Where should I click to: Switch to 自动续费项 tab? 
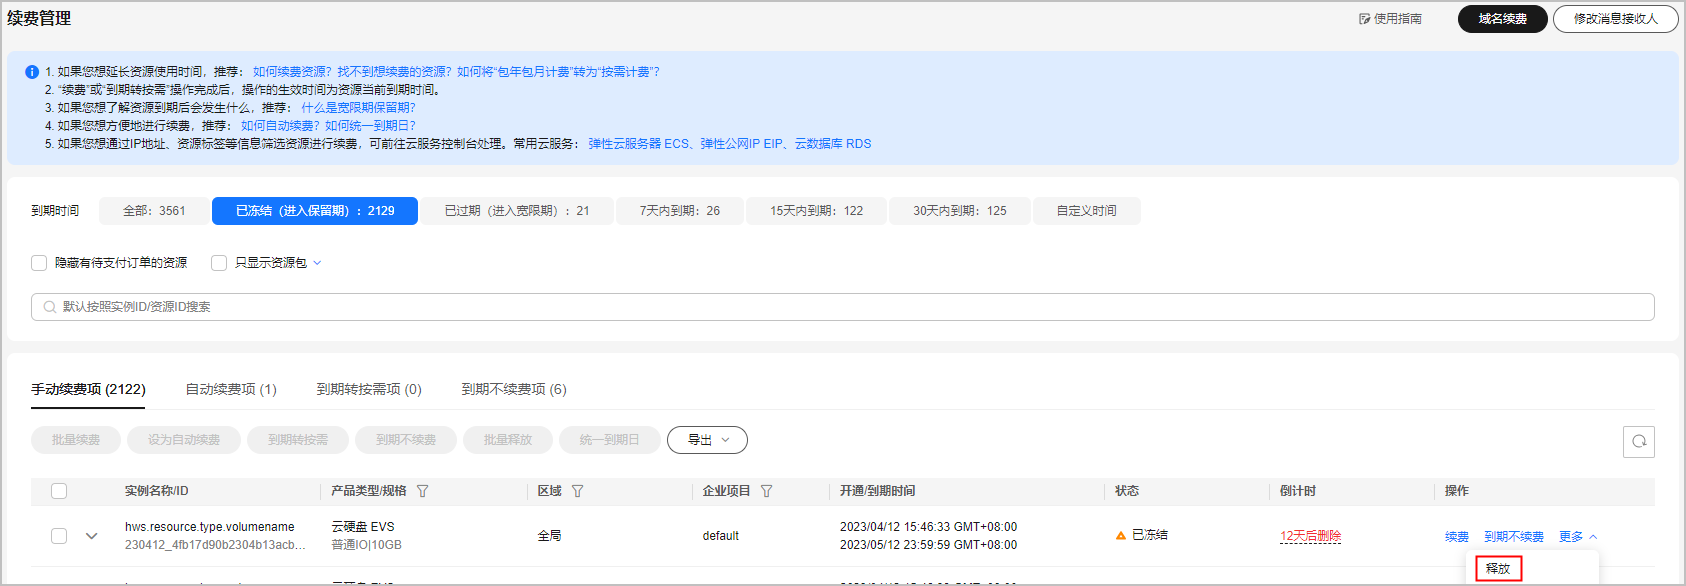(x=231, y=389)
